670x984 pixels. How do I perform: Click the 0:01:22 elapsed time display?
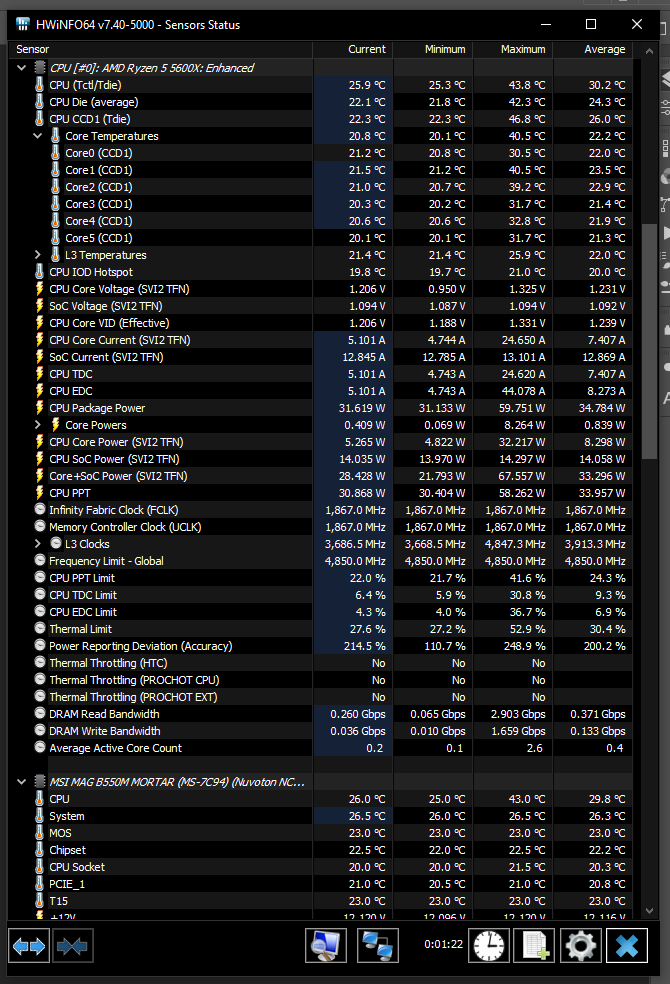click(444, 943)
